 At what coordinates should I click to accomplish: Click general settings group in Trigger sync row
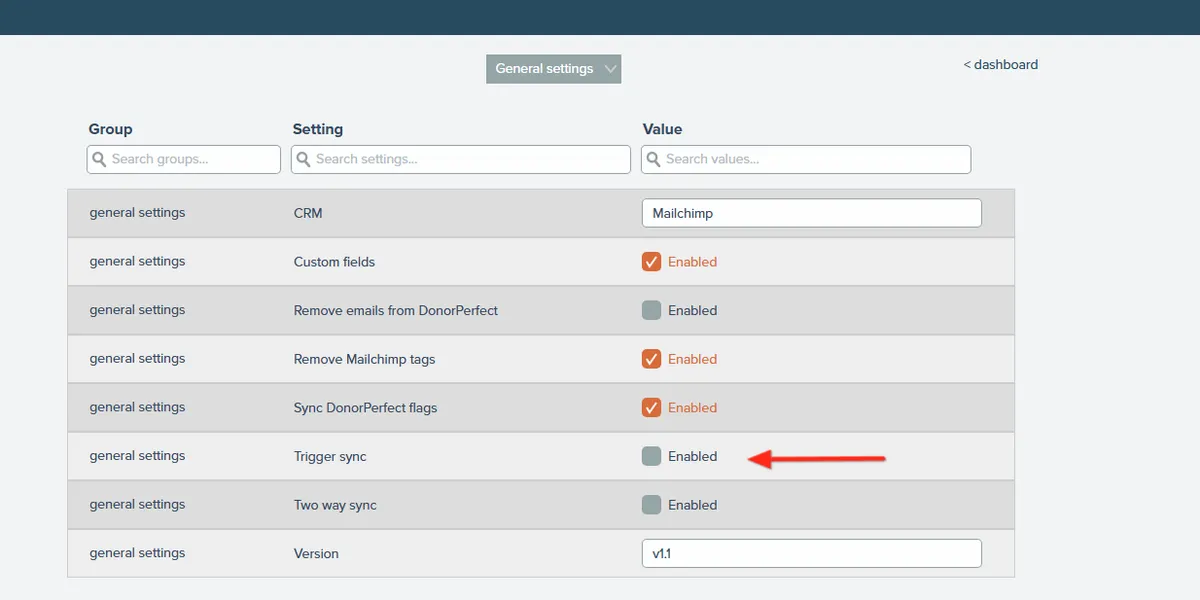(137, 455)
